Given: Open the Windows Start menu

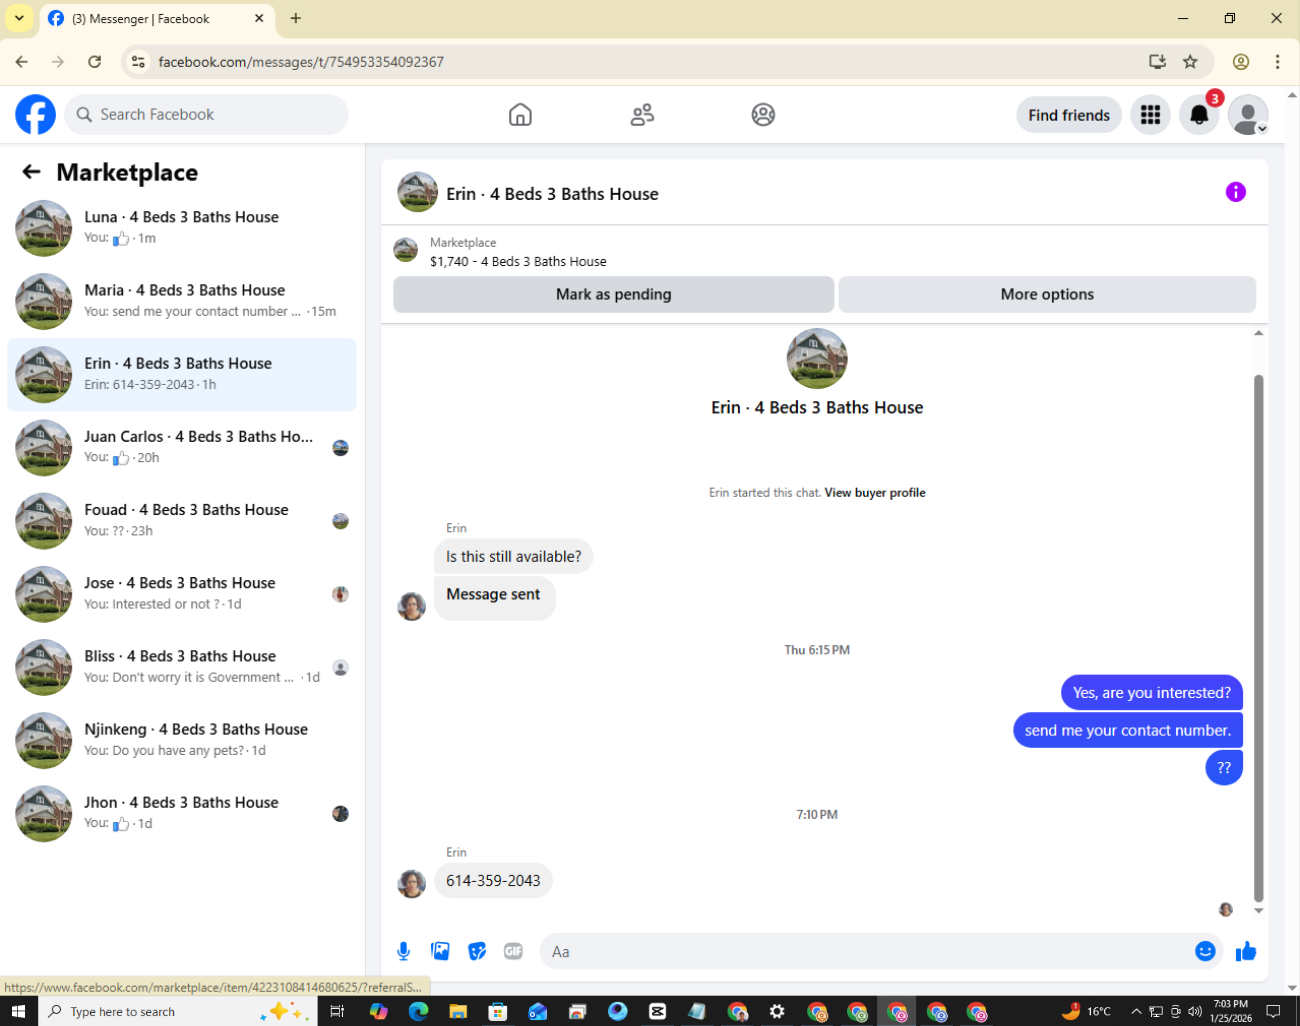Looking at the screenshot, I should pyautogui.click(x=18, y=1011).
